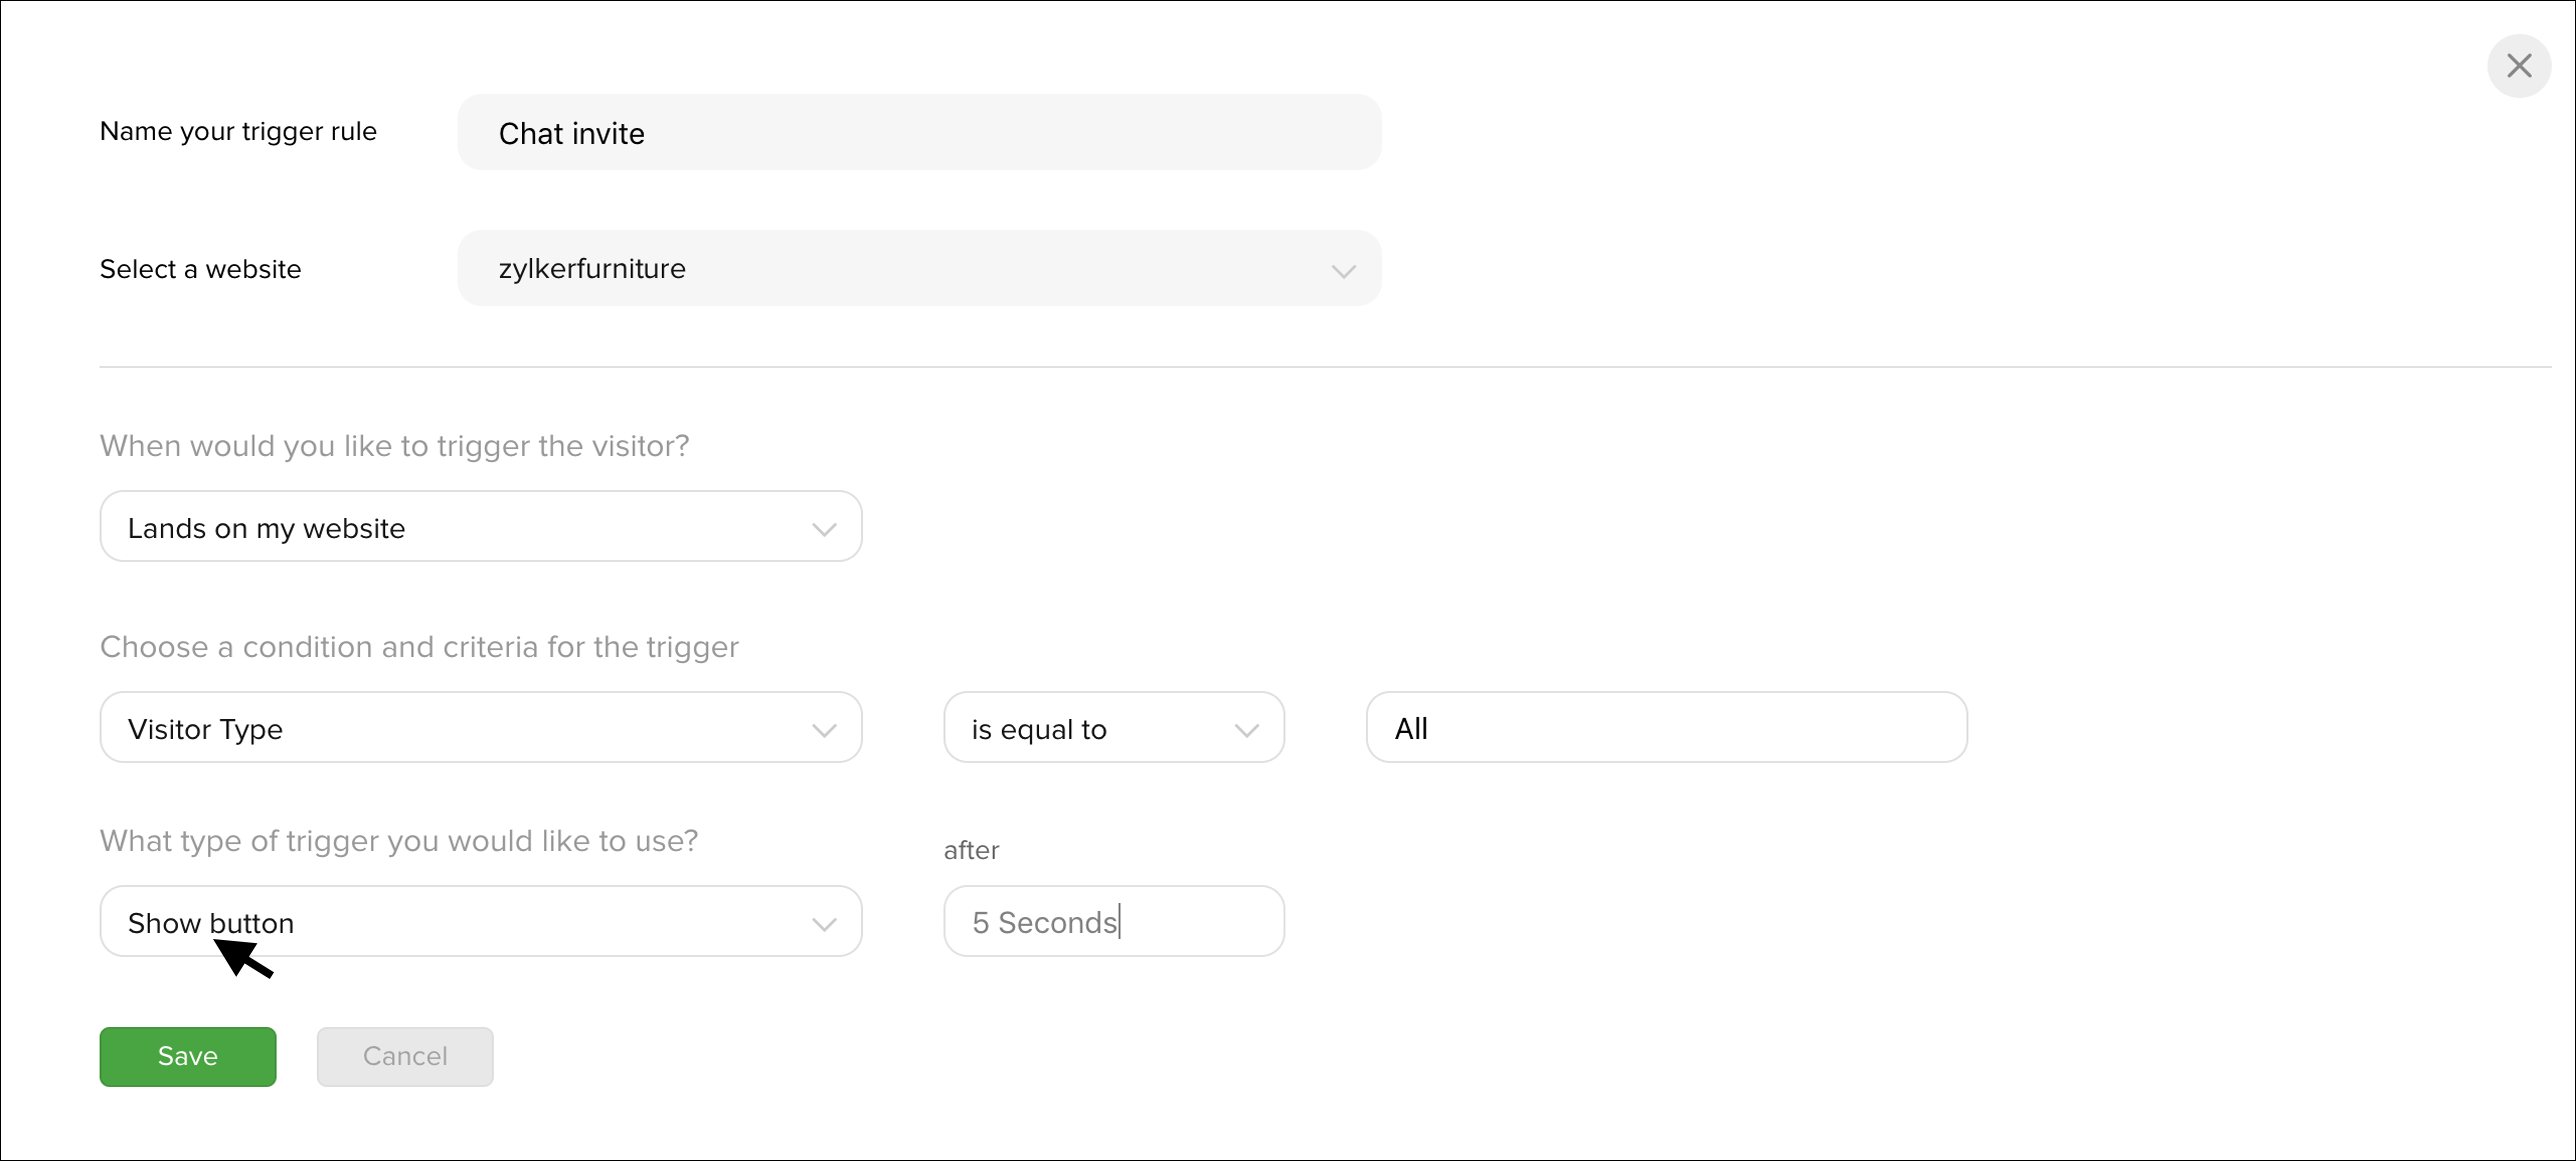Viewport: 2576px width, 1161px height.
Task: Focus the Chat invite name field
Action: pyautogui.click(x=919, y=132)
